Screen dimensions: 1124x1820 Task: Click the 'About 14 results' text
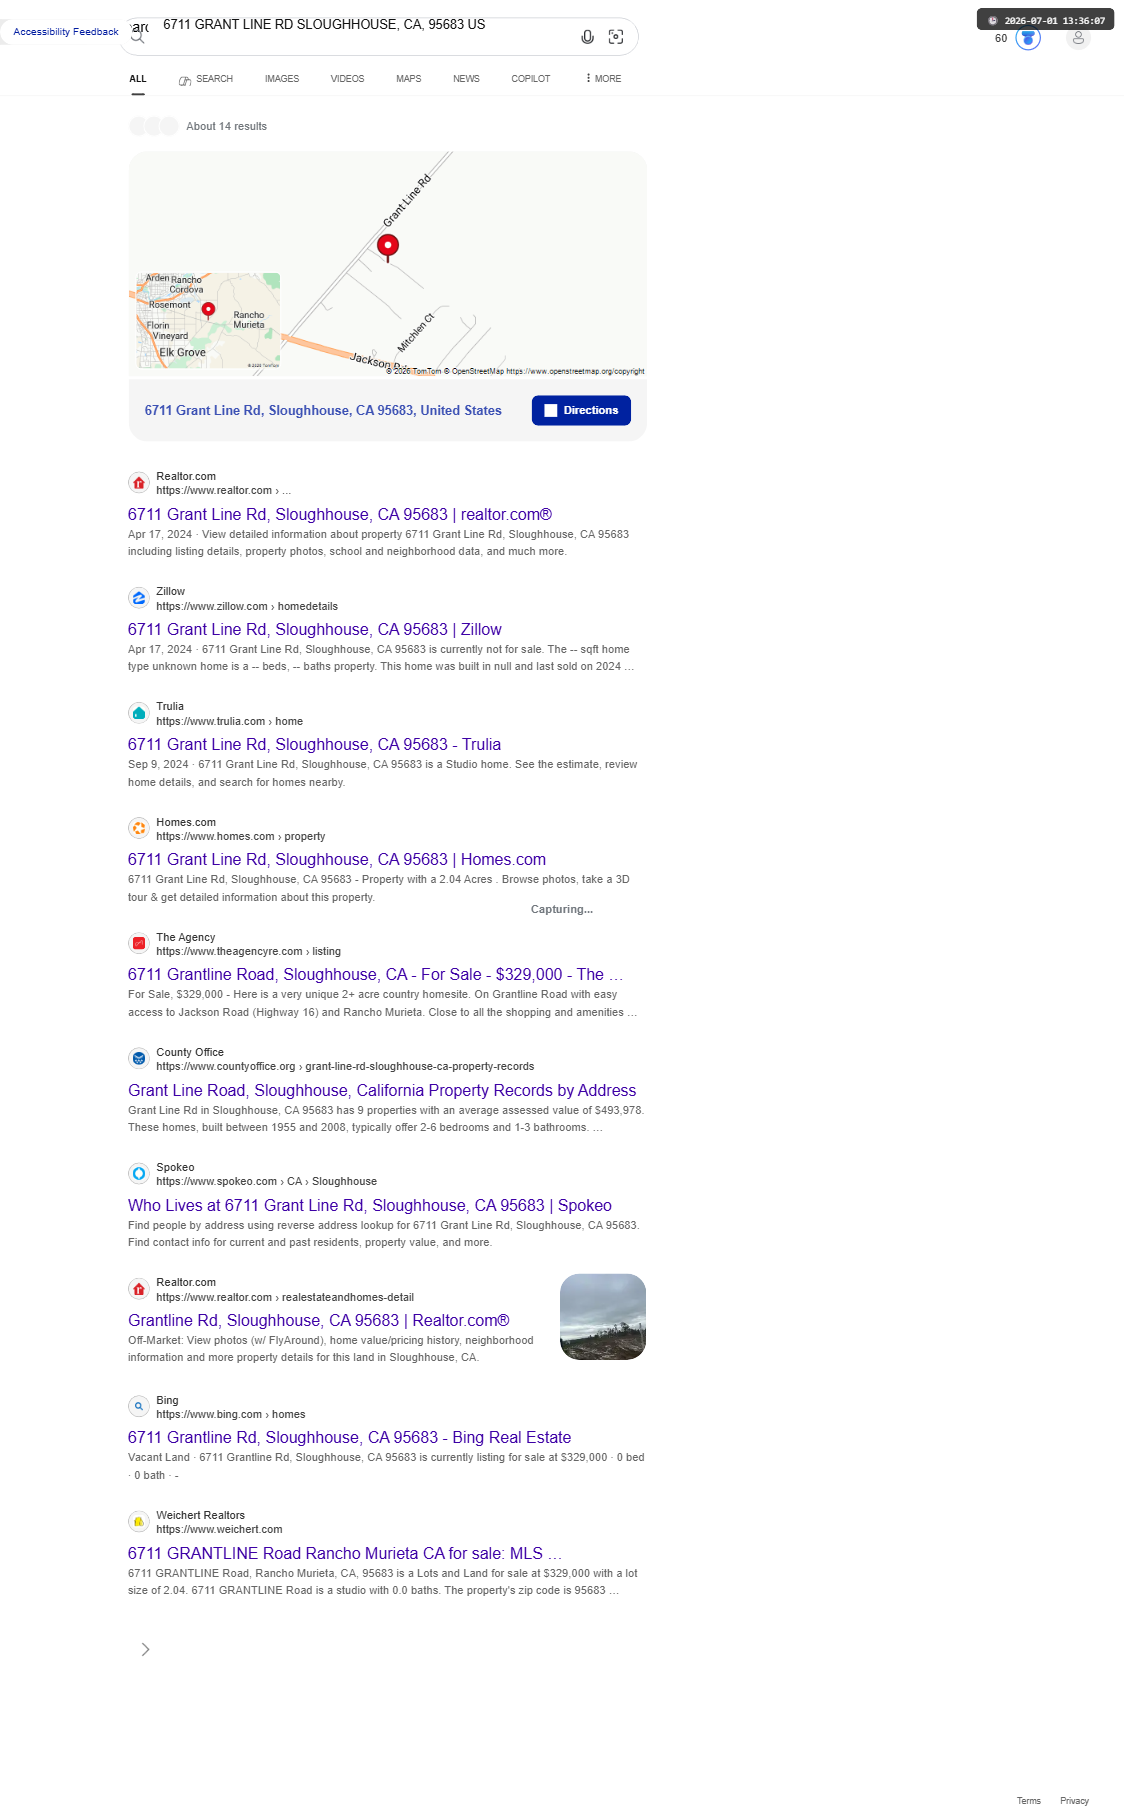click(x=226, y=127)
